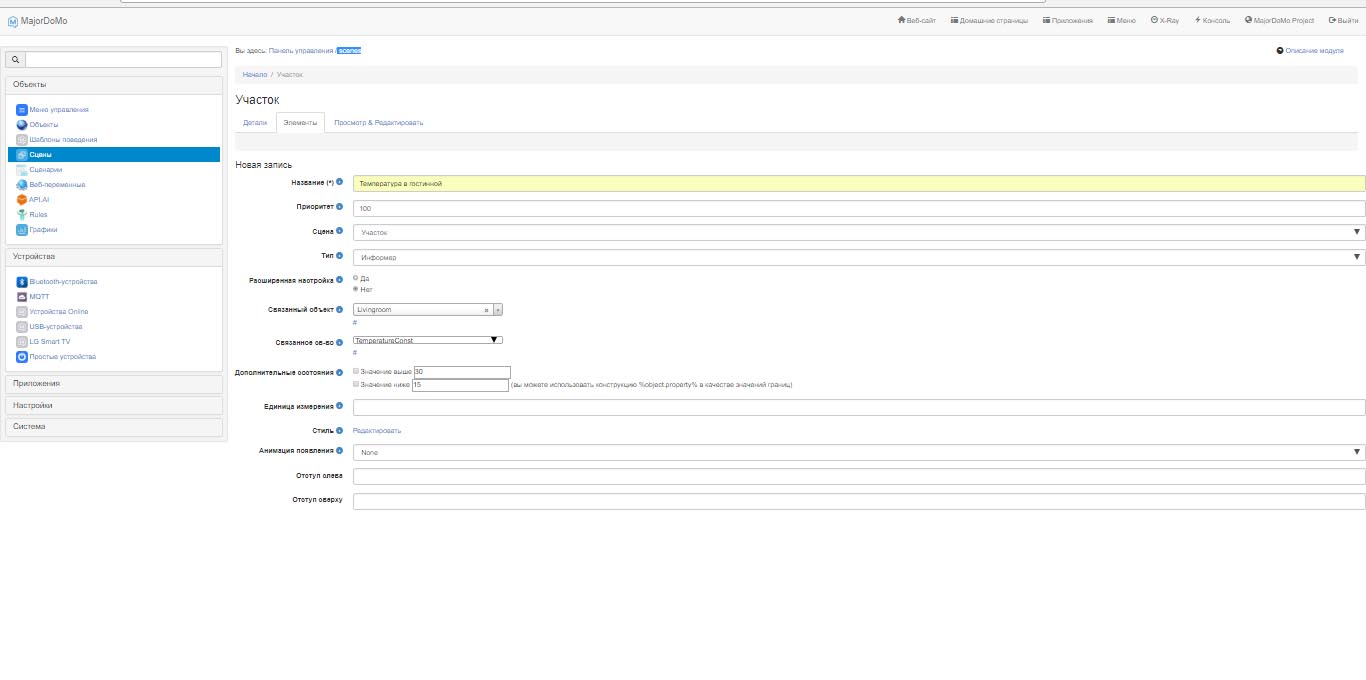The image size is (1366, 680).
Task: Enable the Значение ниже checkbox
Action: point(356,384)
